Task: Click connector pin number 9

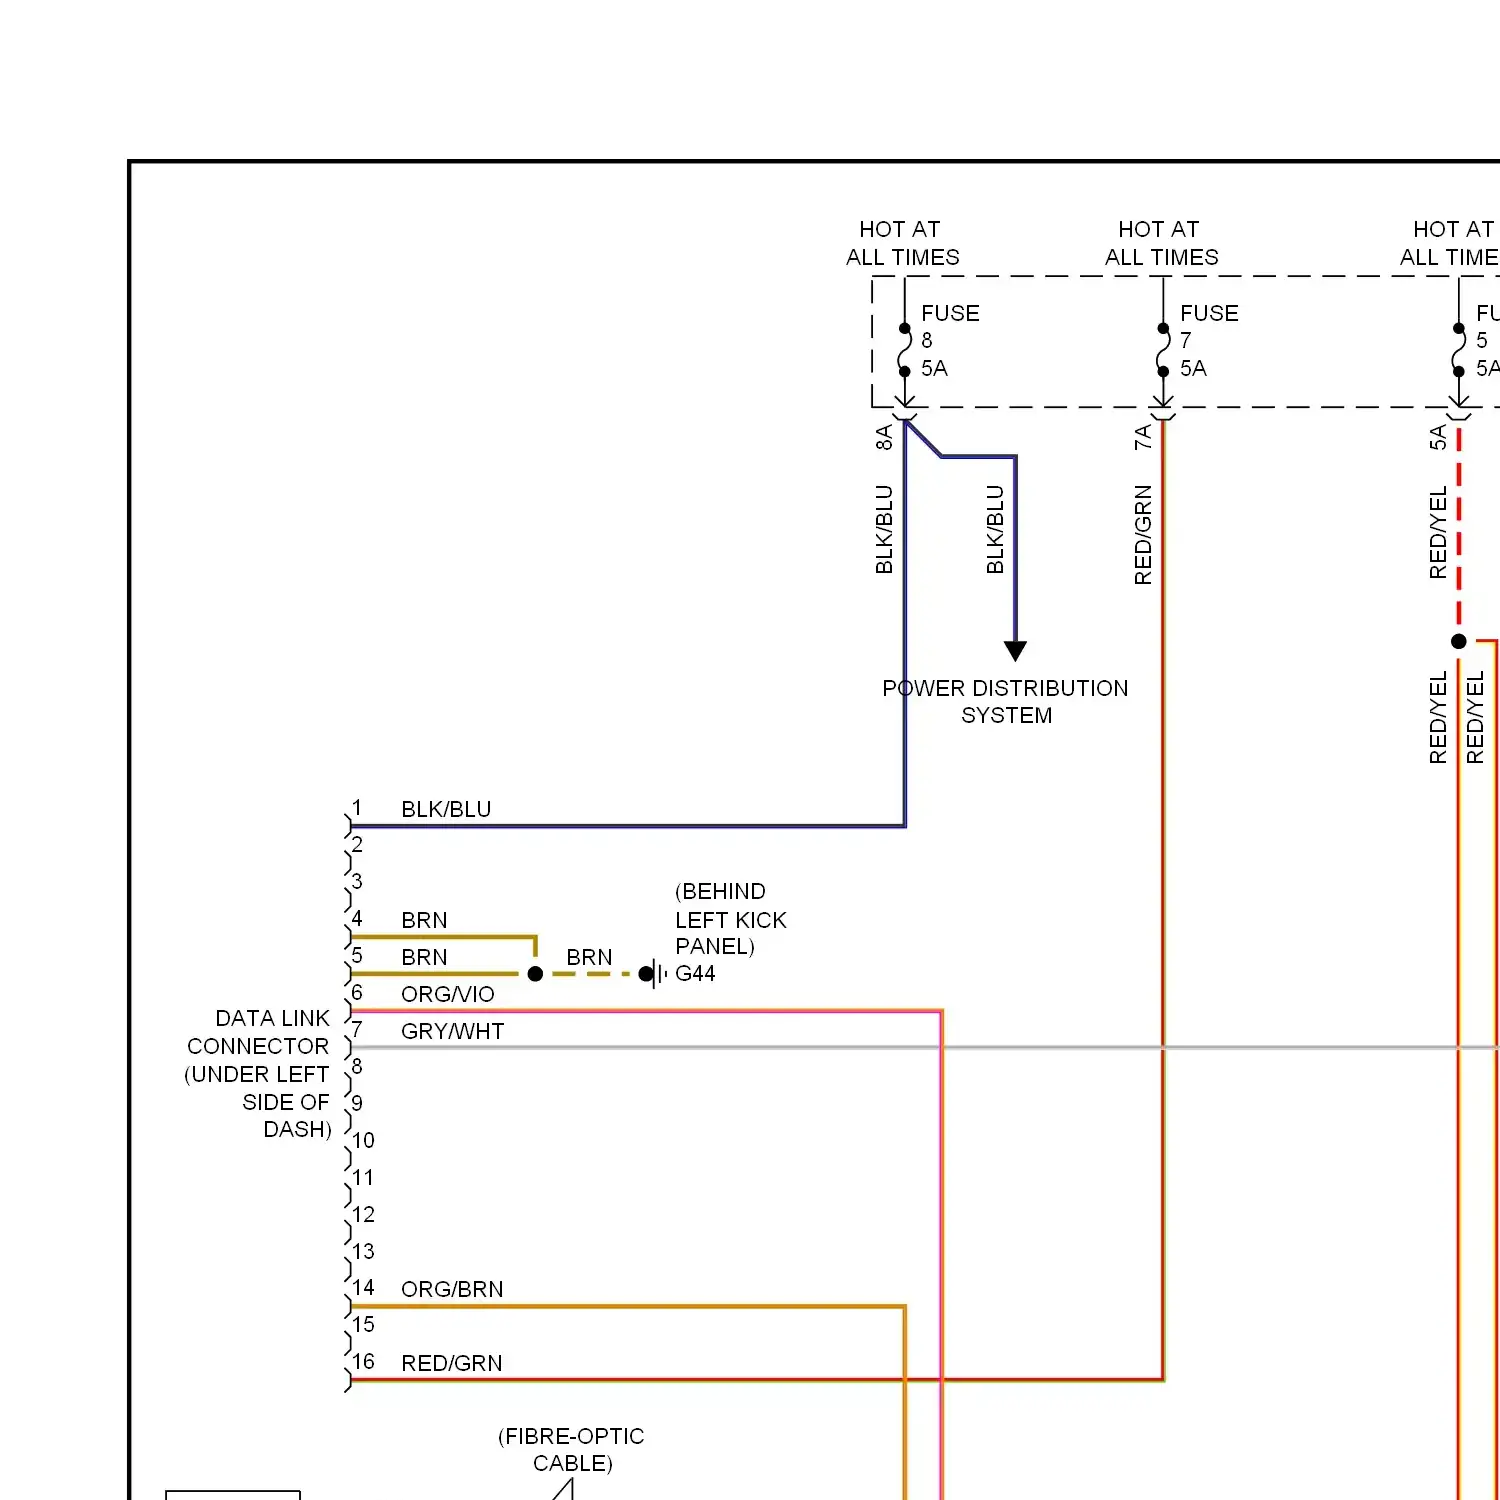Action: pyautogui.click(x=357, y=1103)
